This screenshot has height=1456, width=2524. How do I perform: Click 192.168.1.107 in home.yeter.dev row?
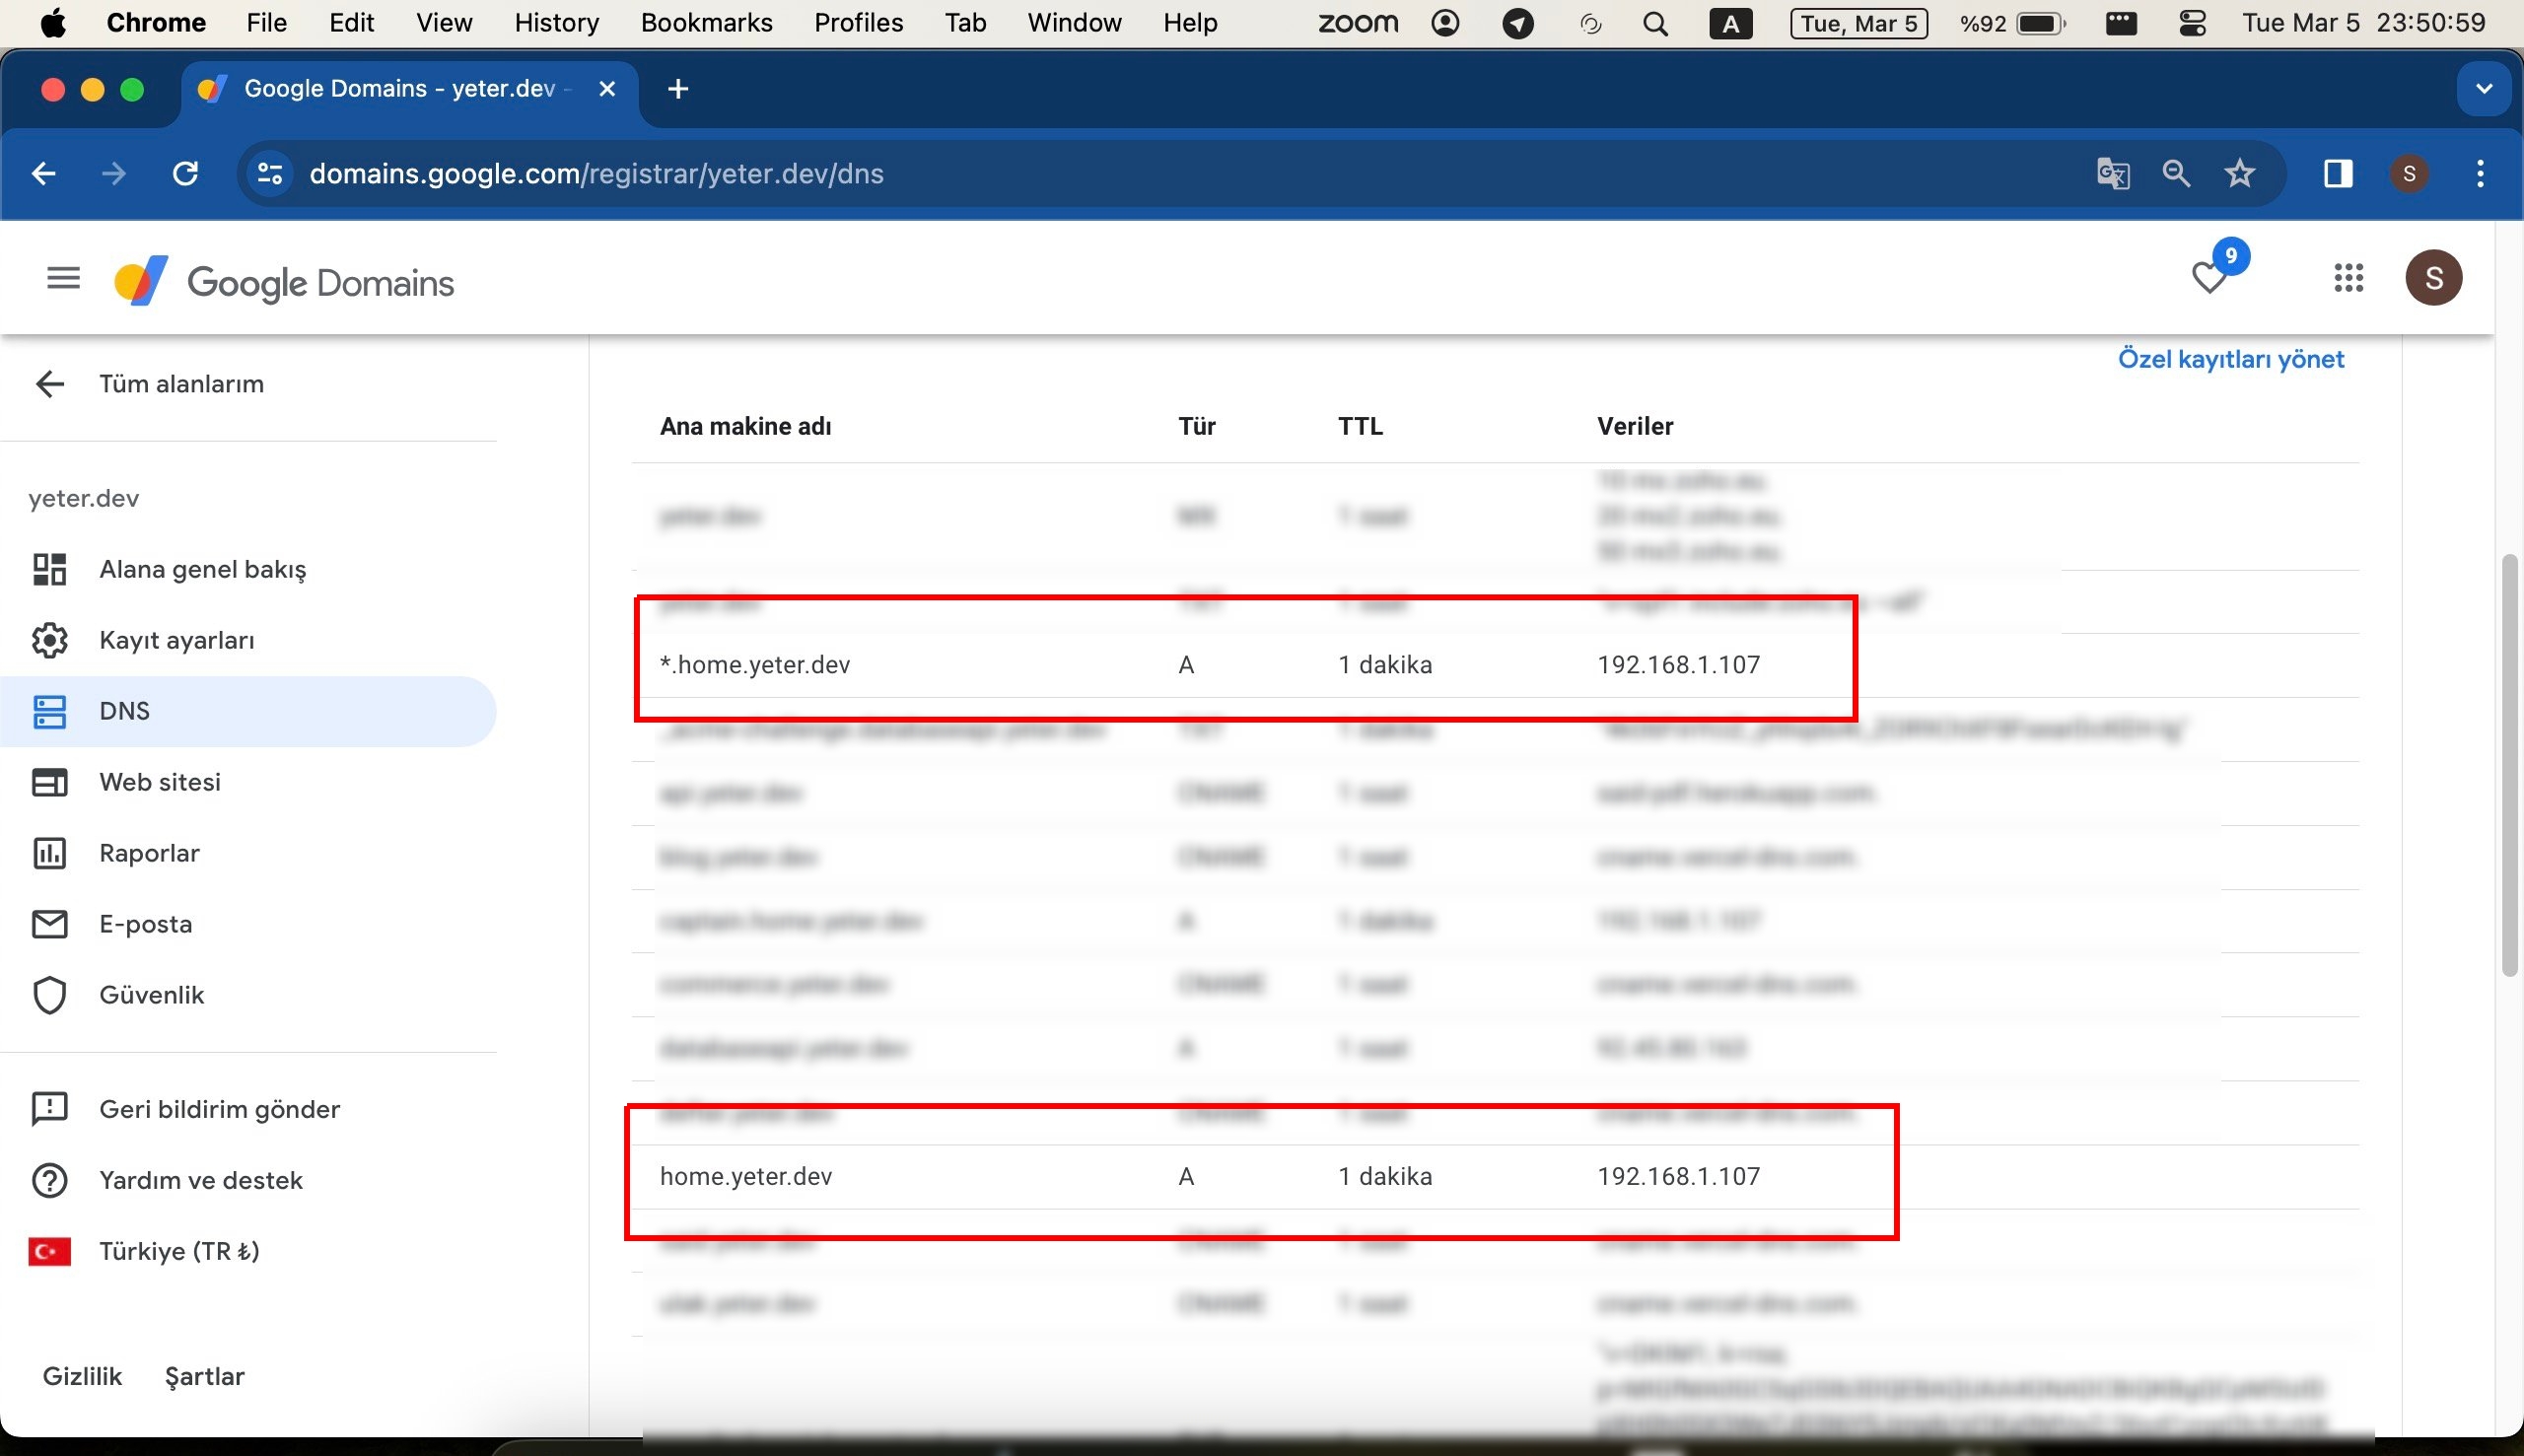(x=1679, y=1176)
